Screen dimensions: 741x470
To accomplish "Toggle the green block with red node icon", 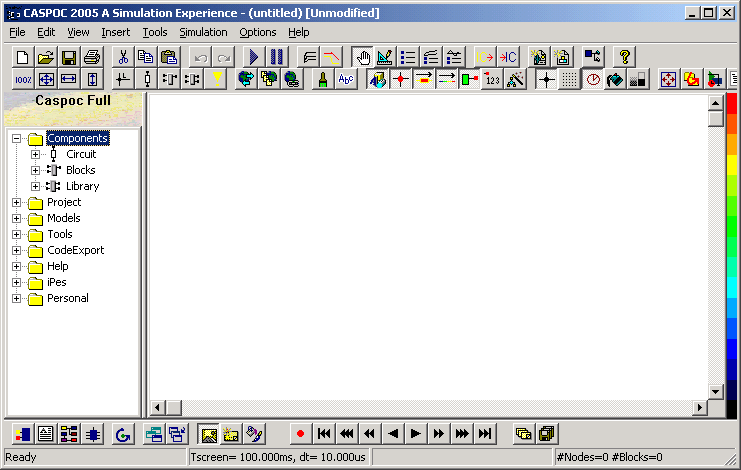I will tap(469, 79).
